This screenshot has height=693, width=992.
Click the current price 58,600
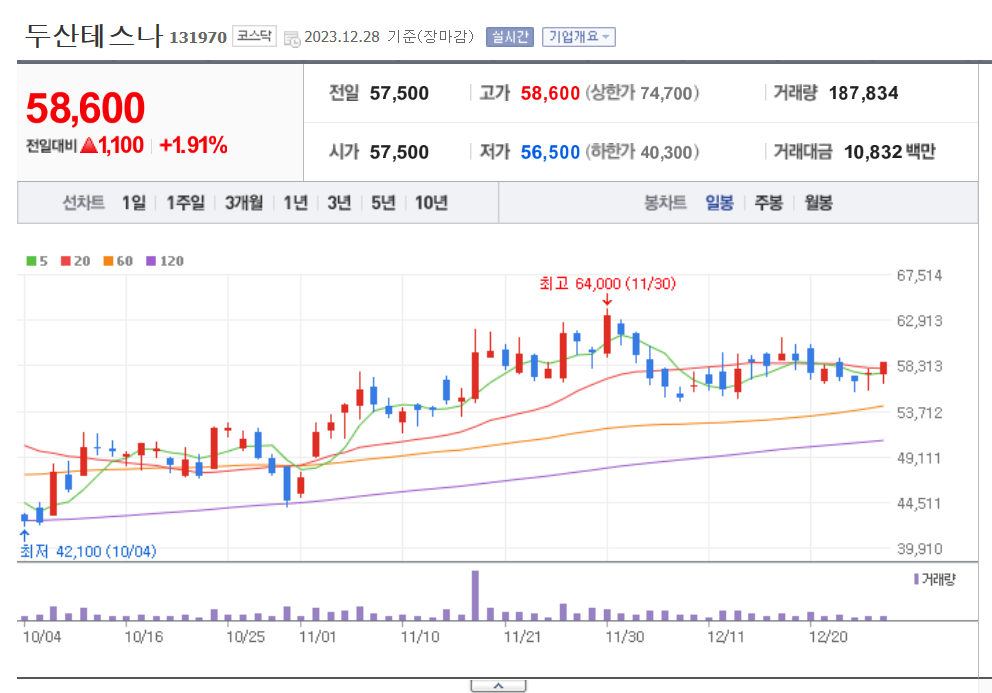tap(85, 108)
